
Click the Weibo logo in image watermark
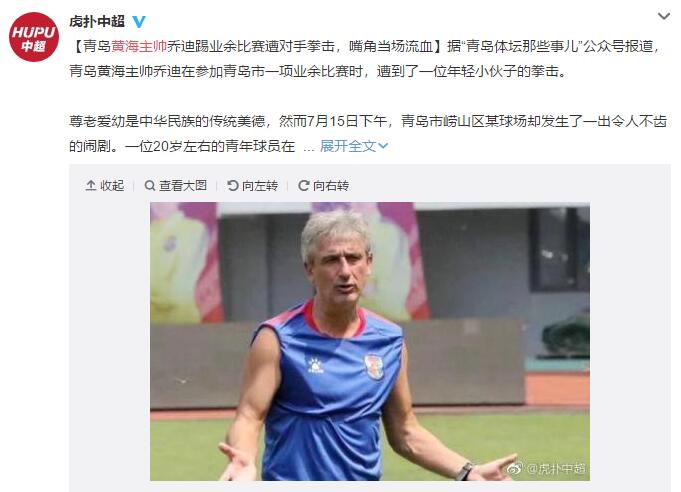pos(515,469)
